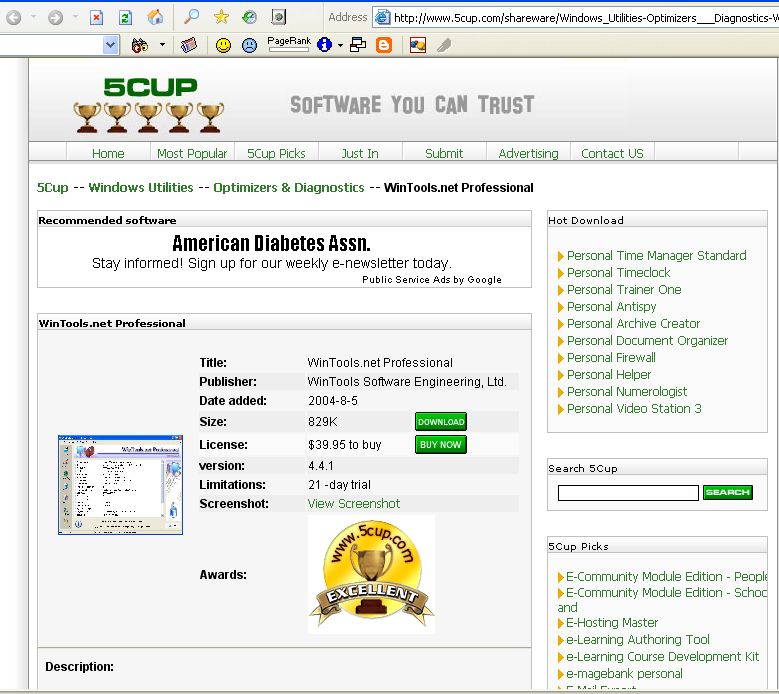The width and height of the screenshot is (779, 694).
Task: Select the 5Cup Picks navigation tab
Action: tap(276, 153)
